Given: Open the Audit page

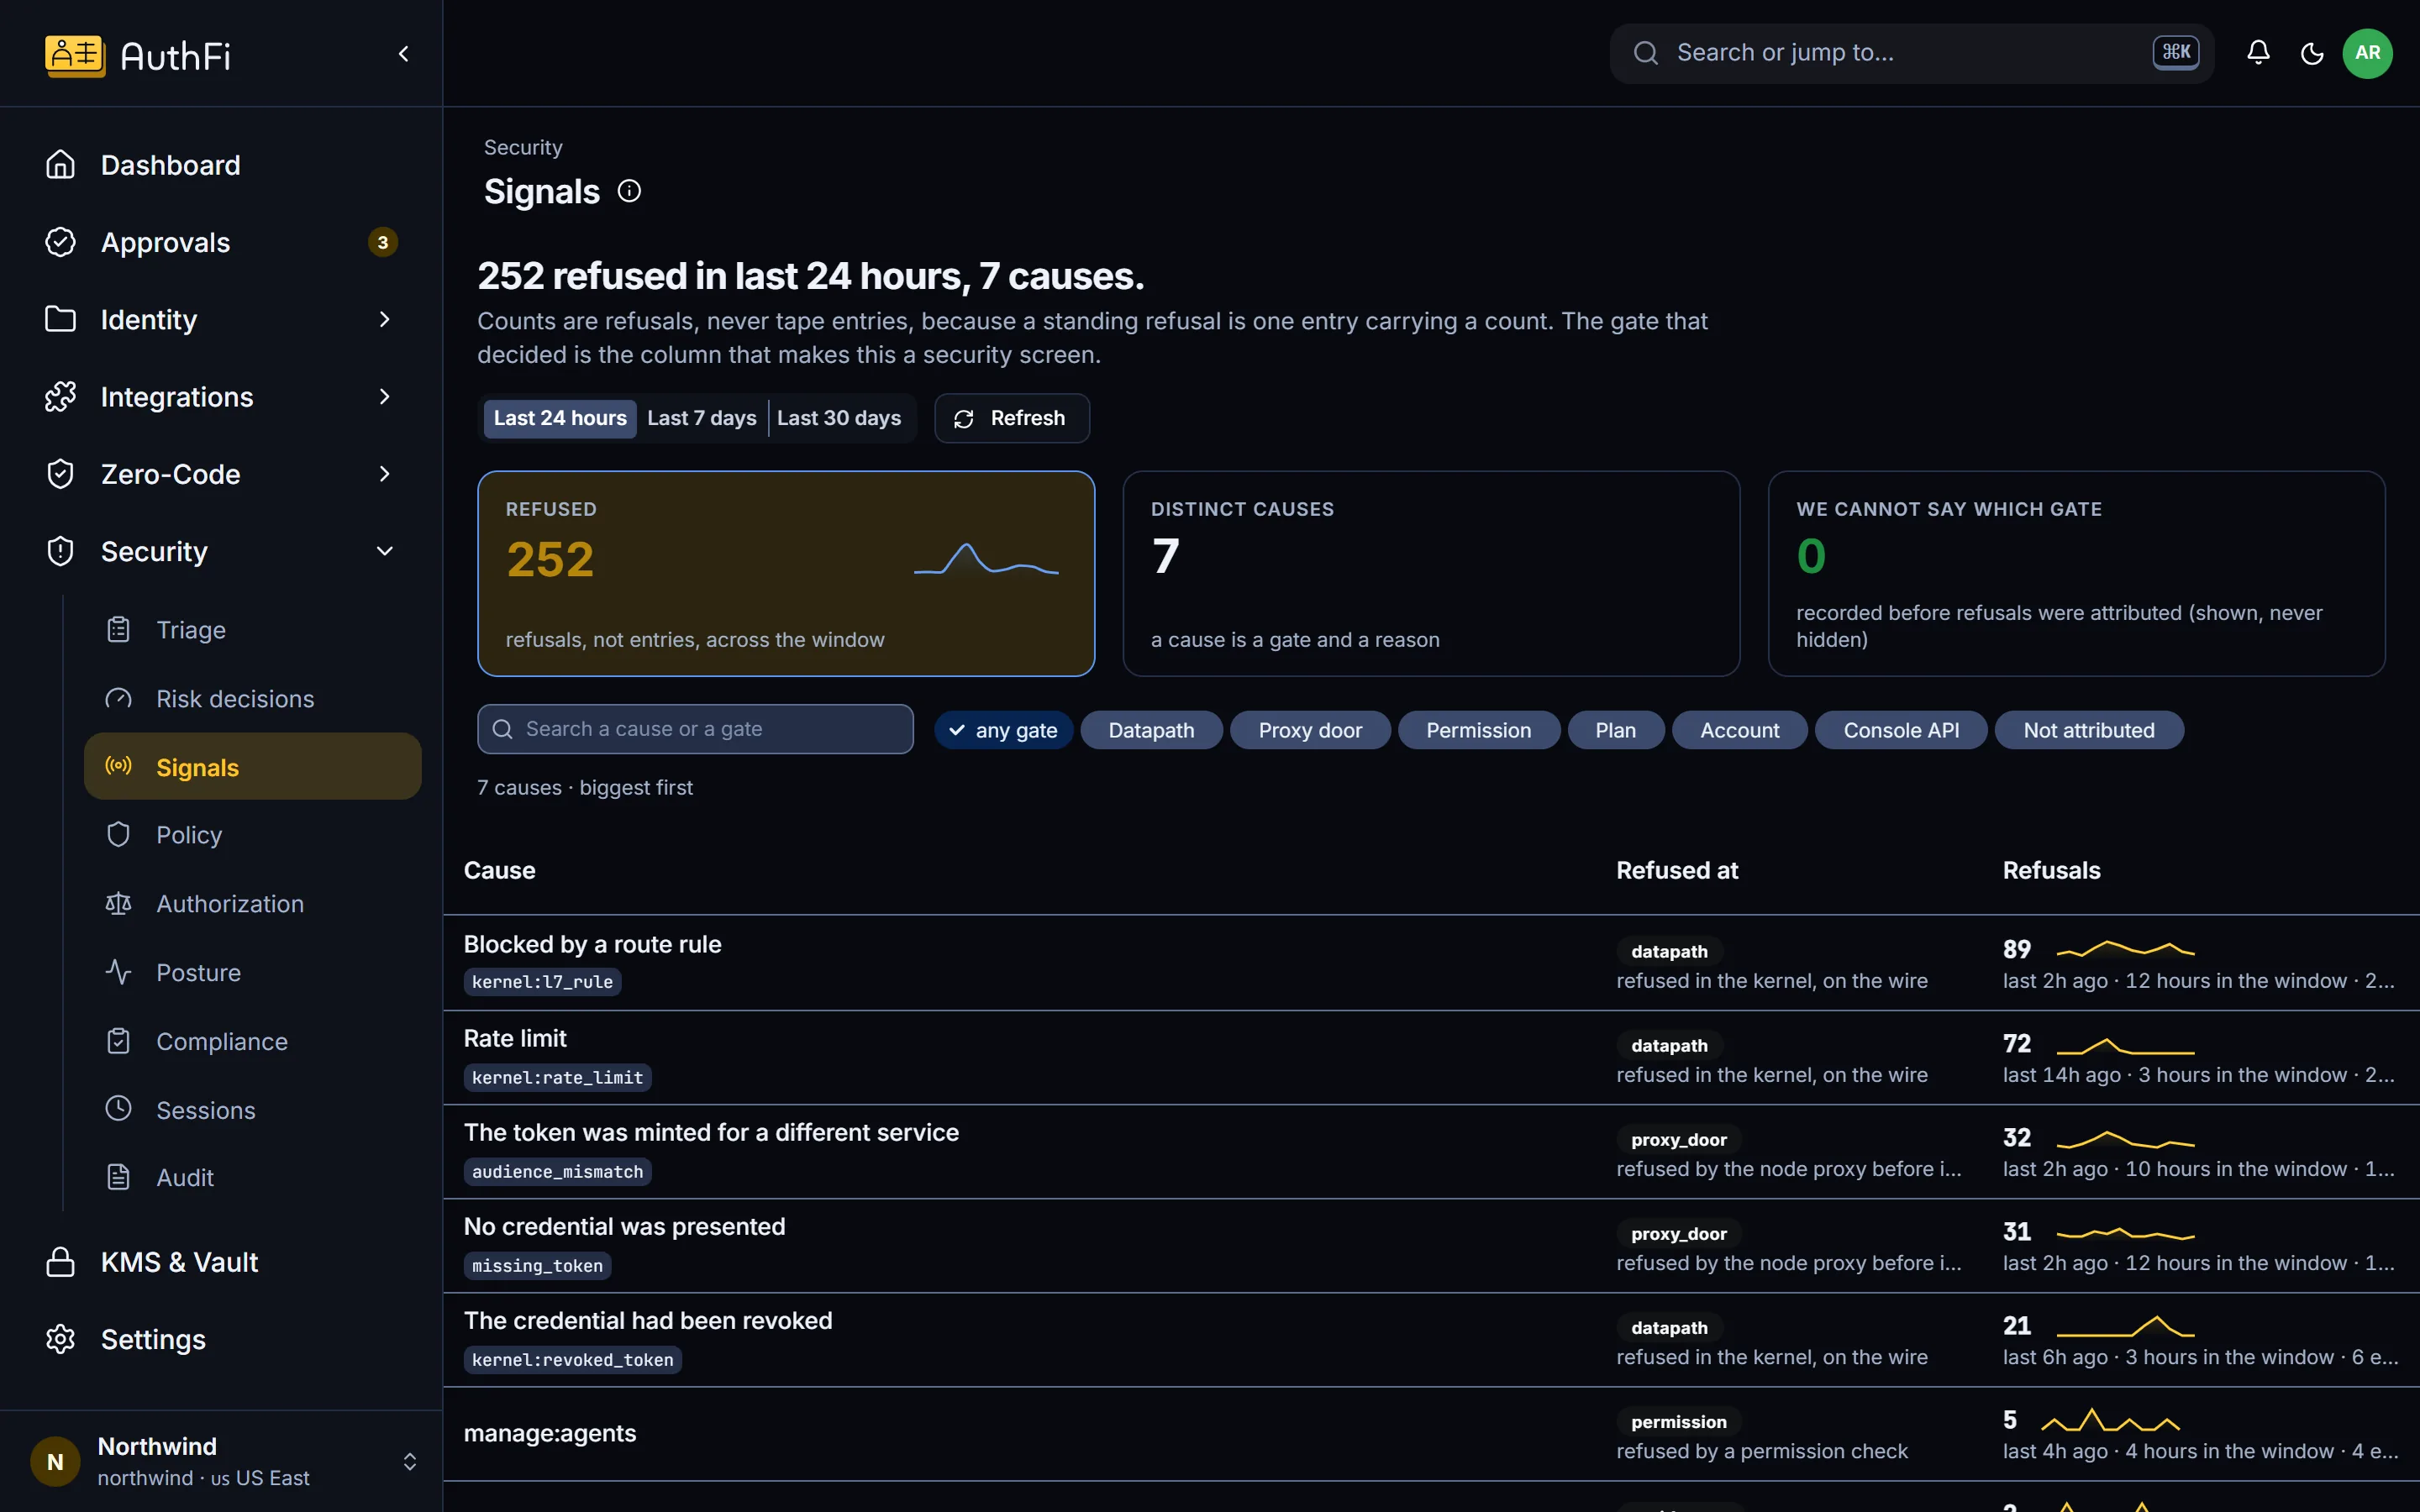Looking at the screenshot, I should pyautogui.click(x=252, y=1178).
